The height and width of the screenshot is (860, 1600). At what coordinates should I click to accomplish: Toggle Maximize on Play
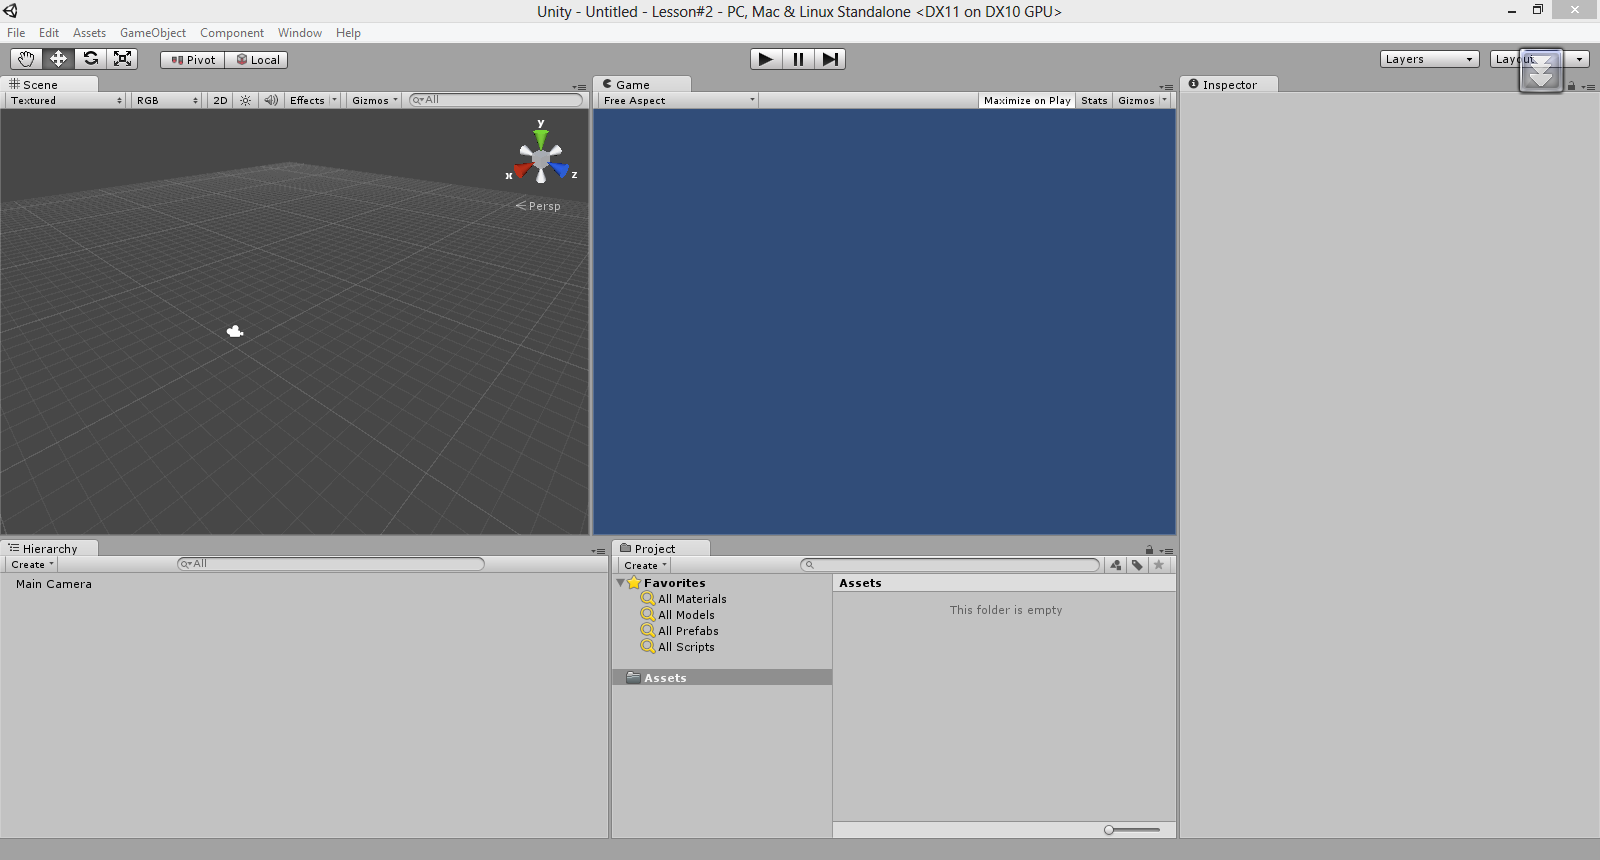pos(1027,100)
